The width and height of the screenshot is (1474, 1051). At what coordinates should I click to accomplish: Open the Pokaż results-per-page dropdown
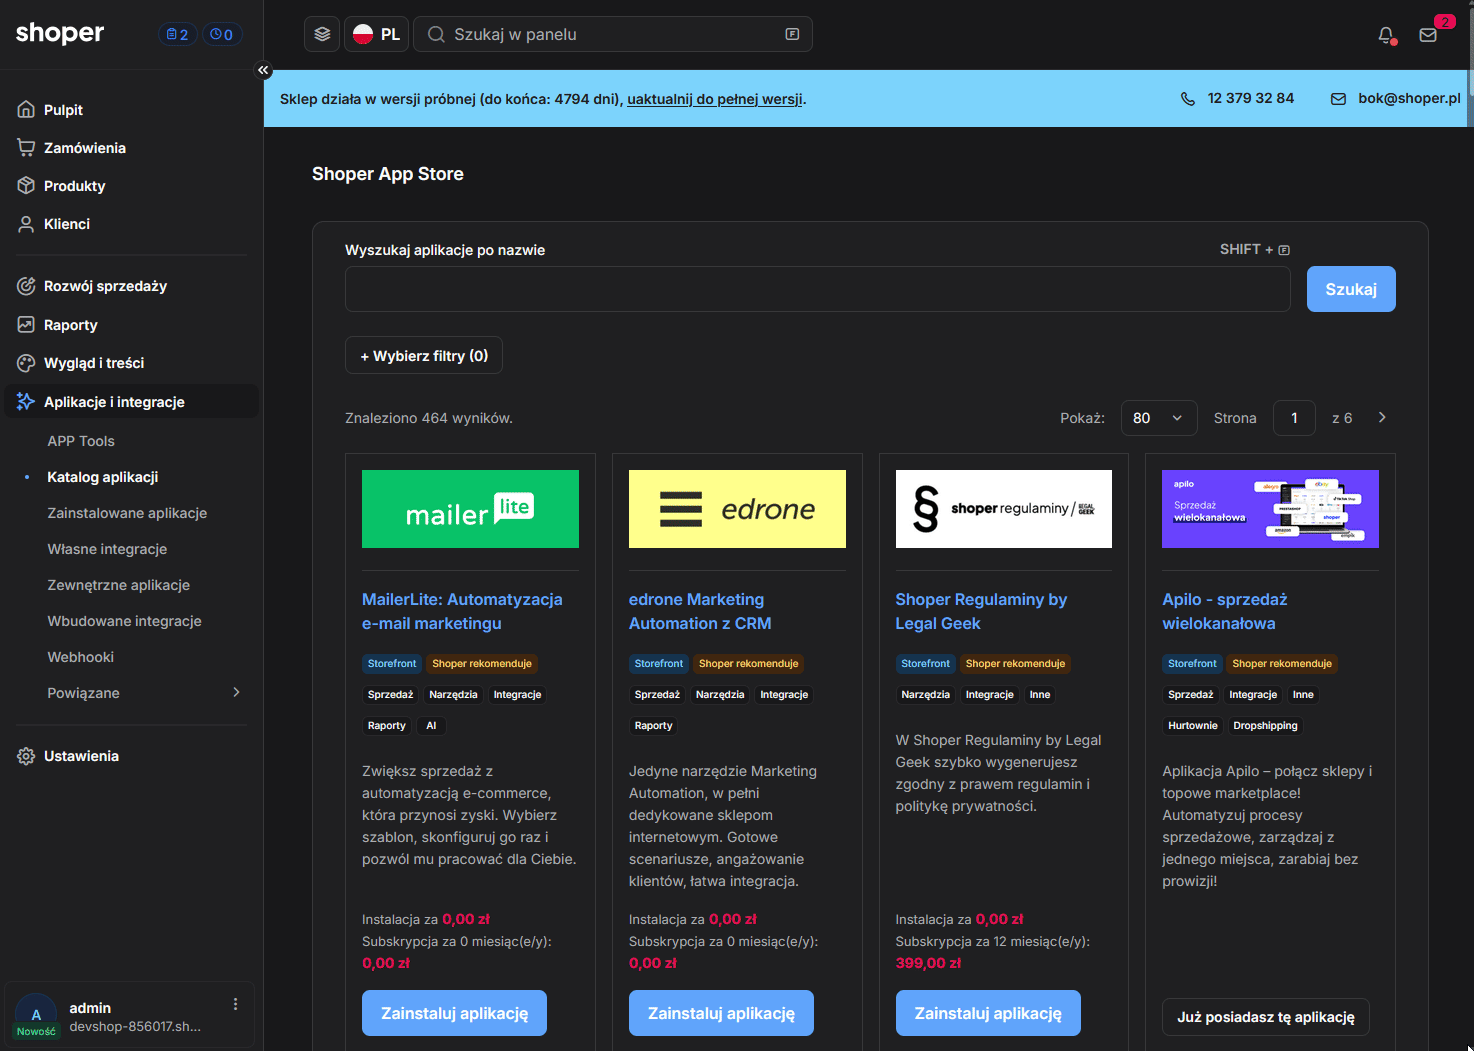tap(1158, 418)
